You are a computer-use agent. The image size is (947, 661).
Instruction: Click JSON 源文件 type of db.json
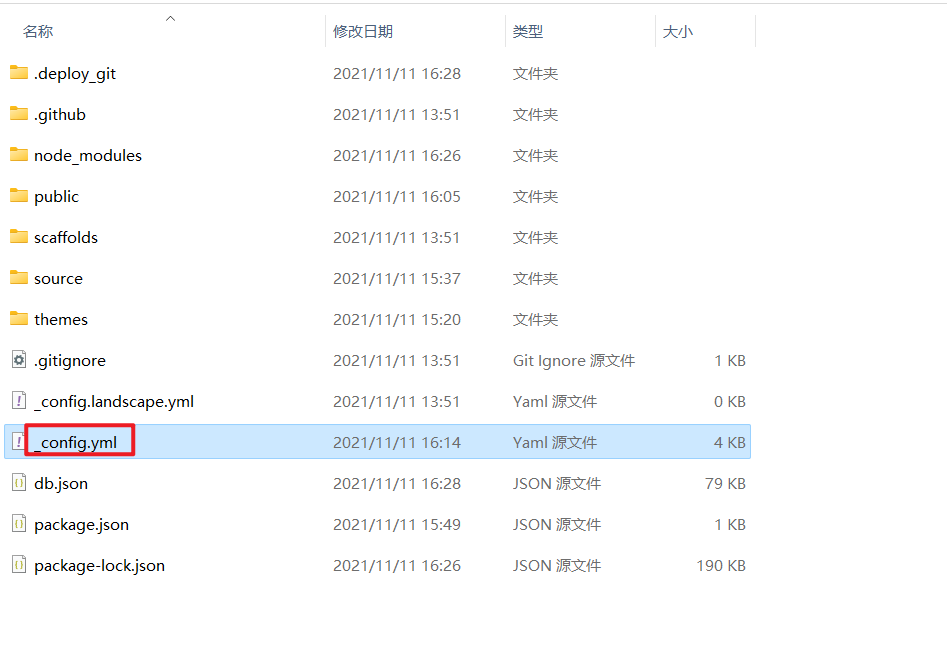point(557,483)
